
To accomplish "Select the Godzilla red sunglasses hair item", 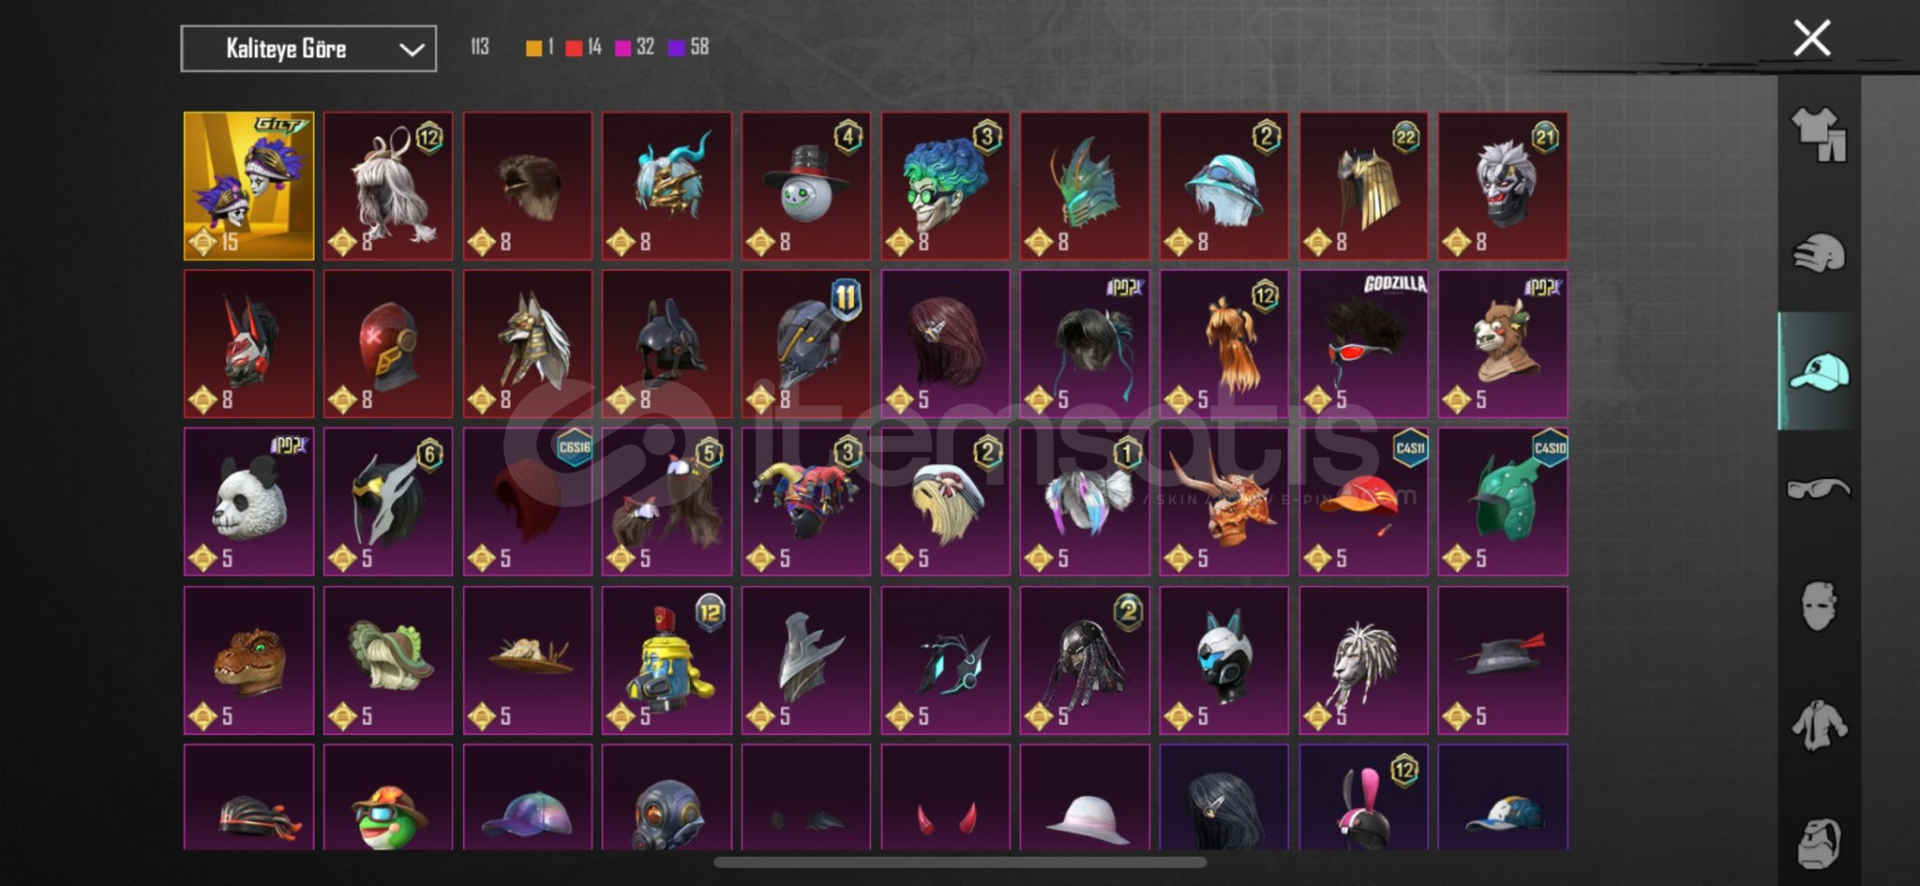I will coord(1363,343).
